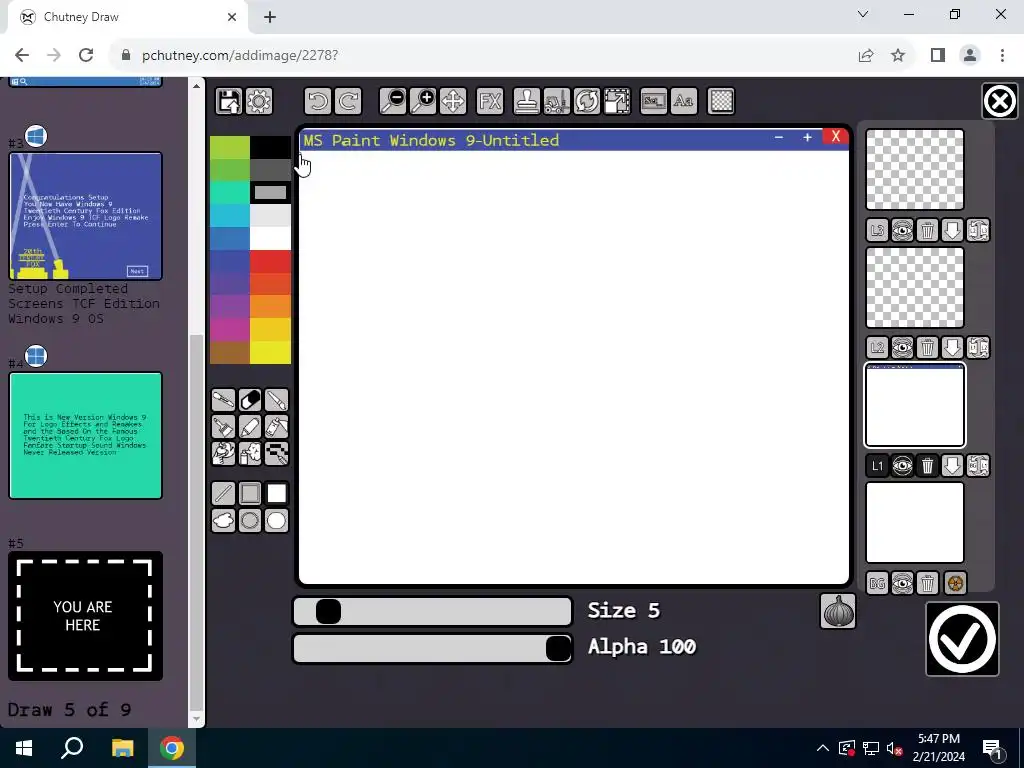Swap layers L2 and L3
Image resolution: width=1024 pixels, height=768 pixels.
point(978,230)
